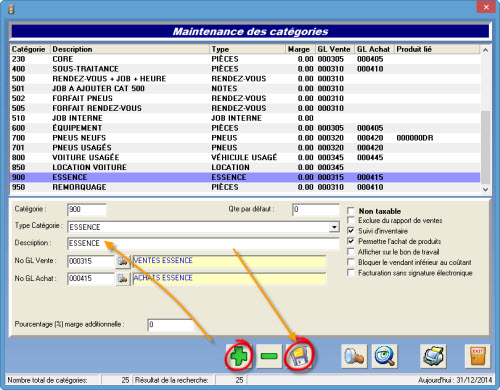500x390 pixels.
Task: Click the Aujourd'hui 31/12/2014 status text
Action: tap(455, 380)
